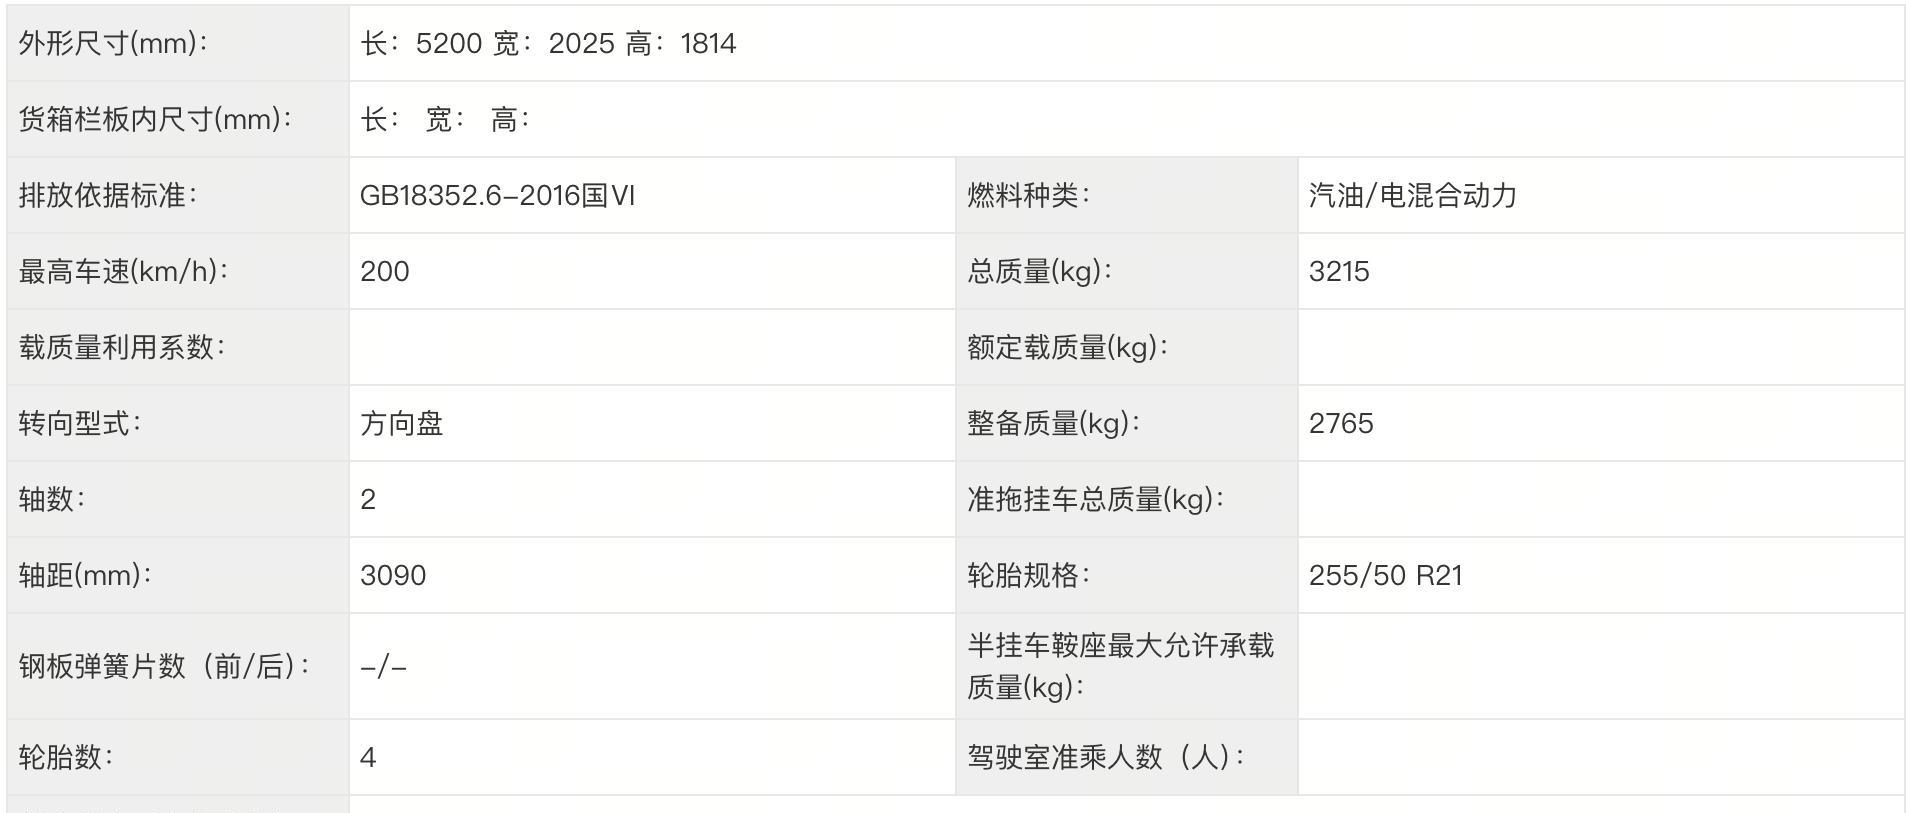
Task: Select the wheelbase value 3090
Action: point(393,576)
